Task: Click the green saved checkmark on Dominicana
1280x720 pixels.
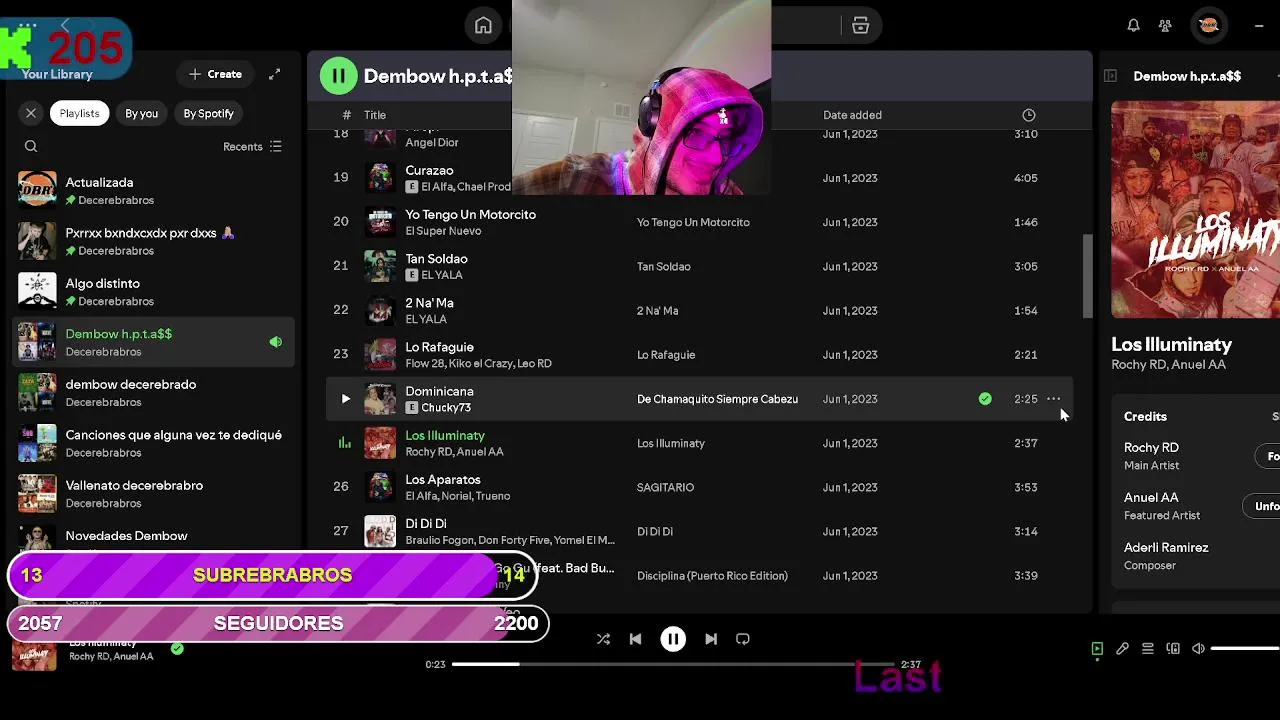Action: point(985,399)
